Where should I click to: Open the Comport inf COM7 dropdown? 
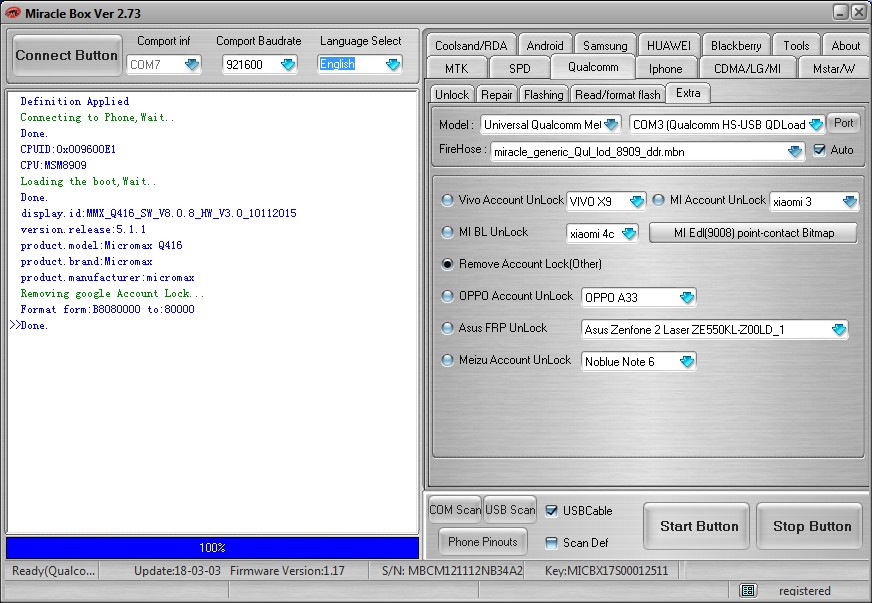tap(192, 65)
